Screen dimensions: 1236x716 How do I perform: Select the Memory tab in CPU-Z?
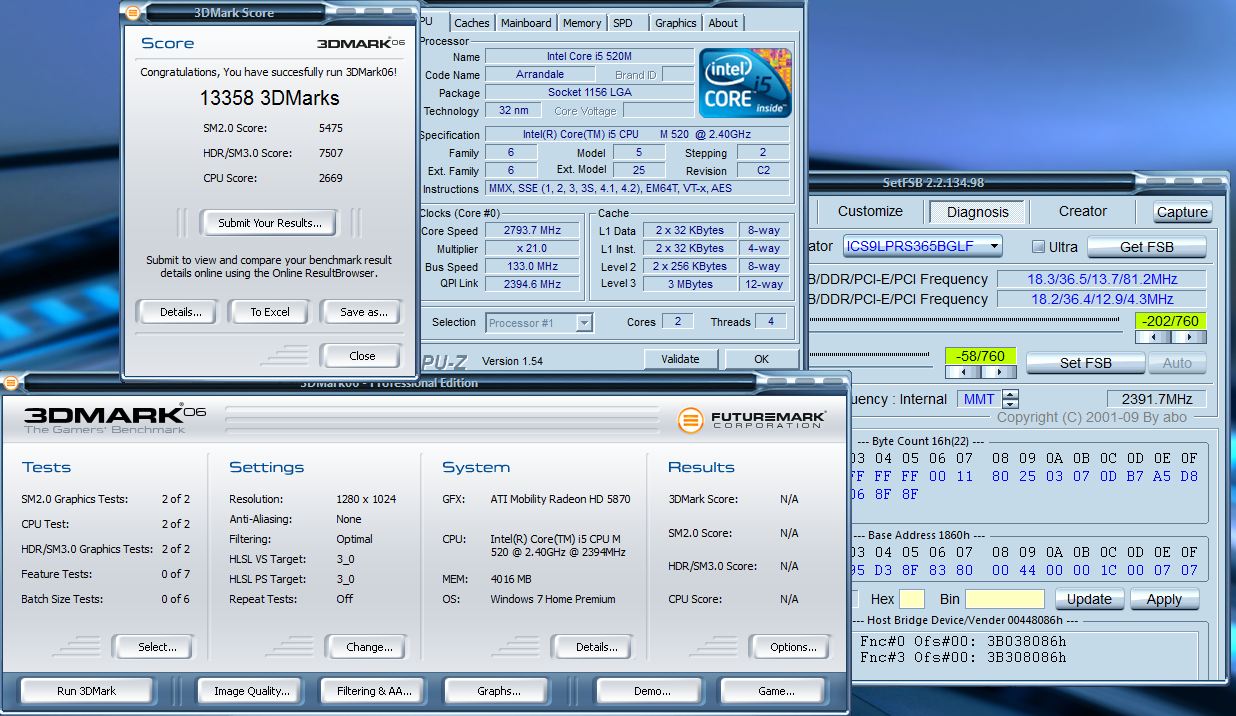coord(582,22)
